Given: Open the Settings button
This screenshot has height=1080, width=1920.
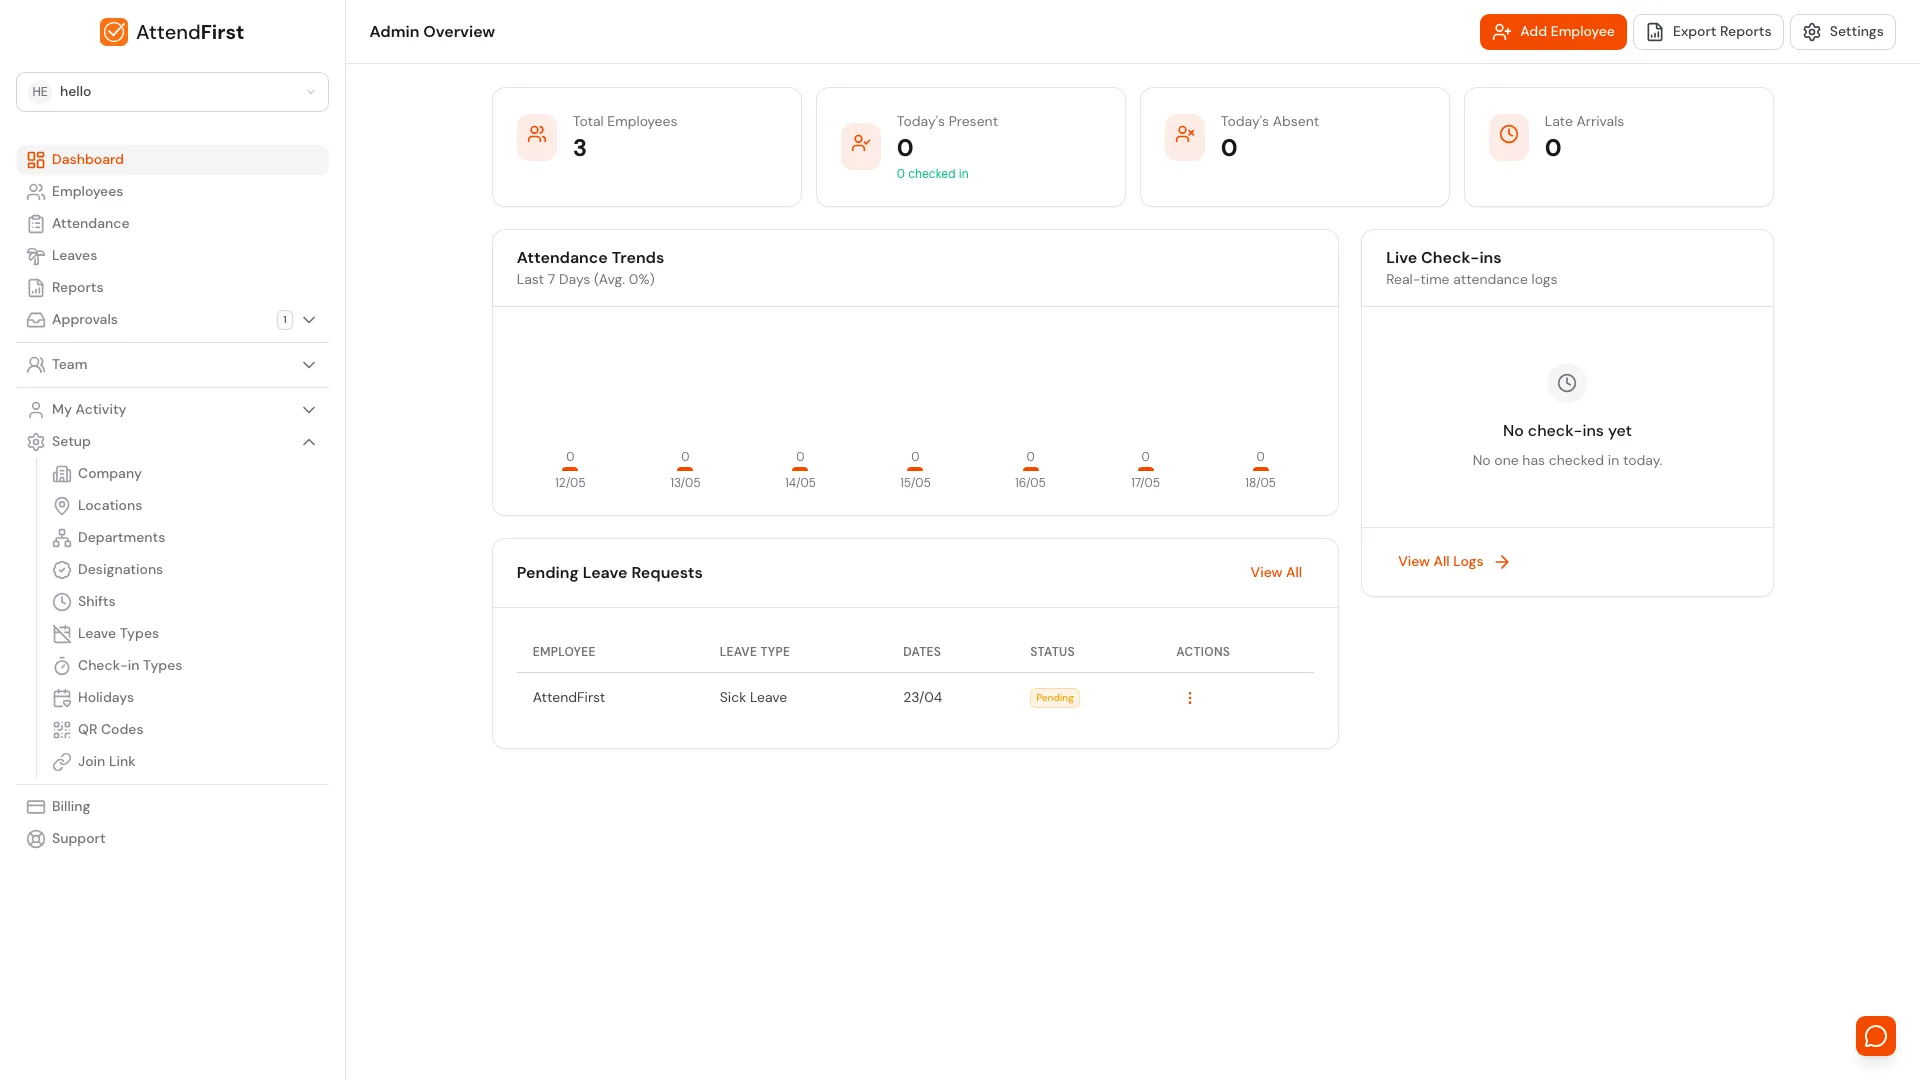Looking at the screenshot, I should (x=1843, y=32).
